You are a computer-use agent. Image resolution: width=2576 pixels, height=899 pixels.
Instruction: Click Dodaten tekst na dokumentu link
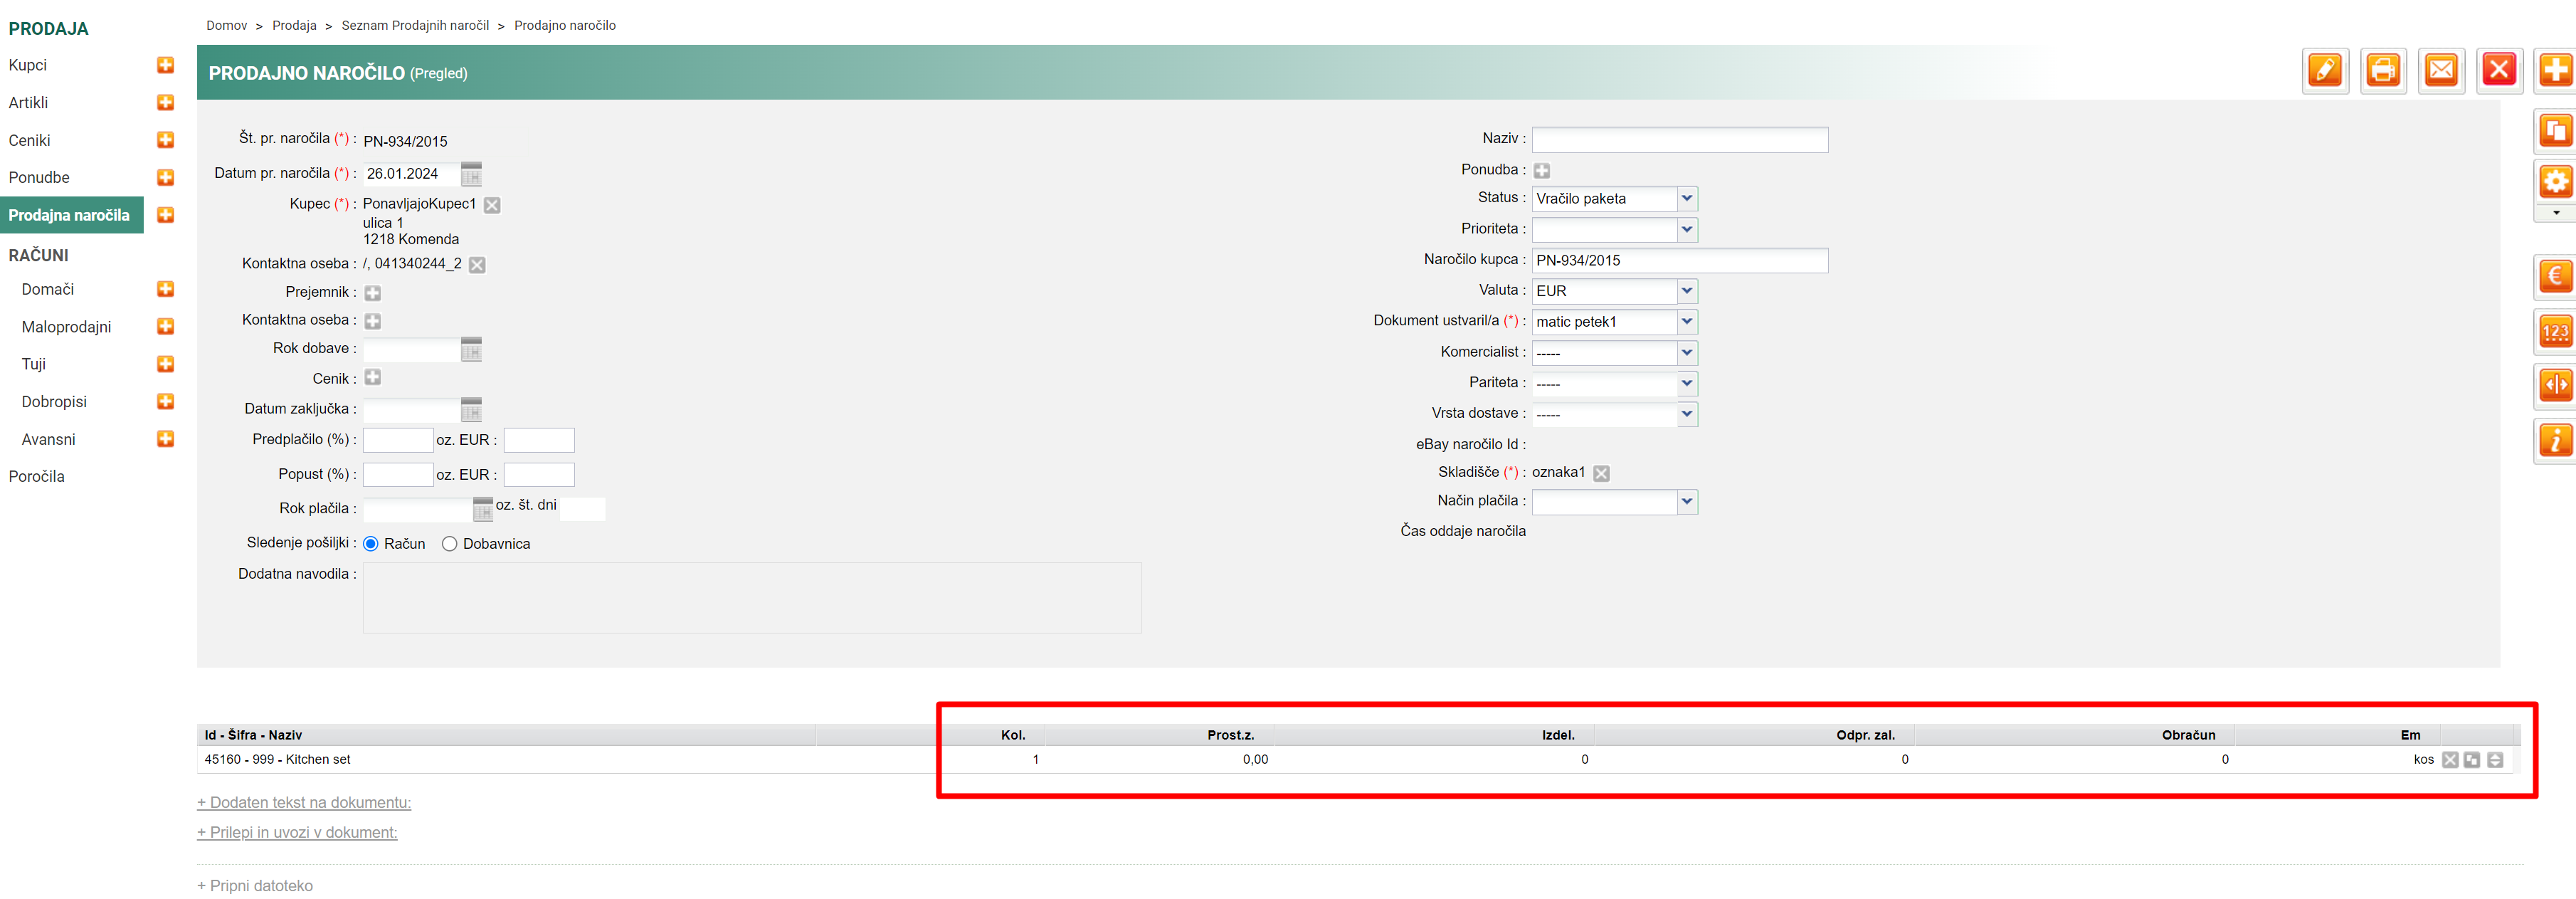[x=304, y=803]
